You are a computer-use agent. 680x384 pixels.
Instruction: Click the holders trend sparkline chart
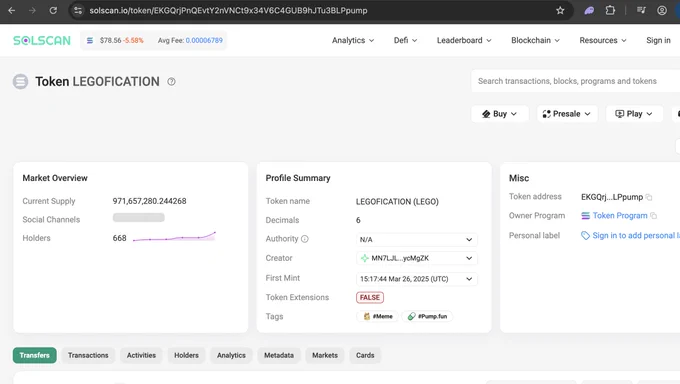pos(174,237)
